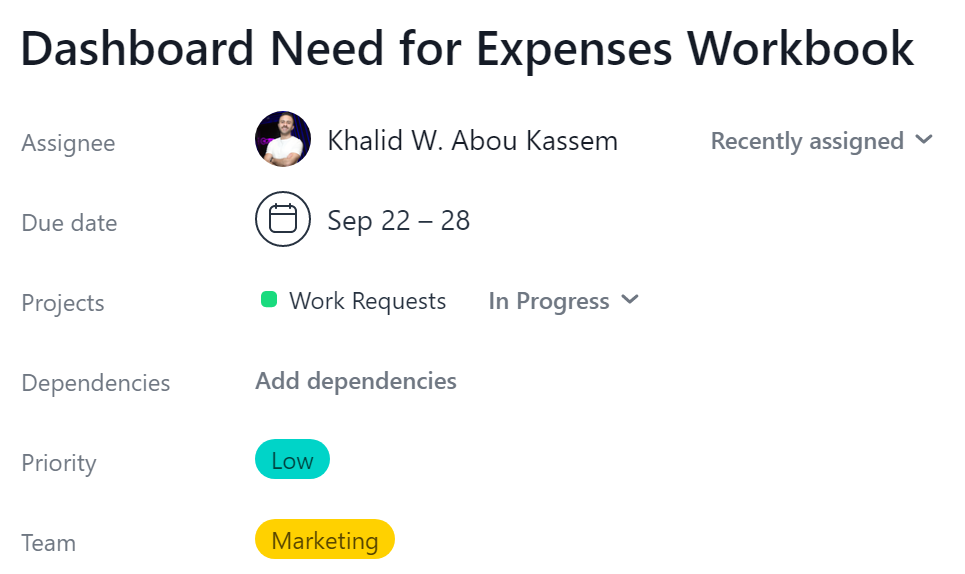Expand the In Progress chevron arrow
The image size is (965, 574).
coord(630,300)
